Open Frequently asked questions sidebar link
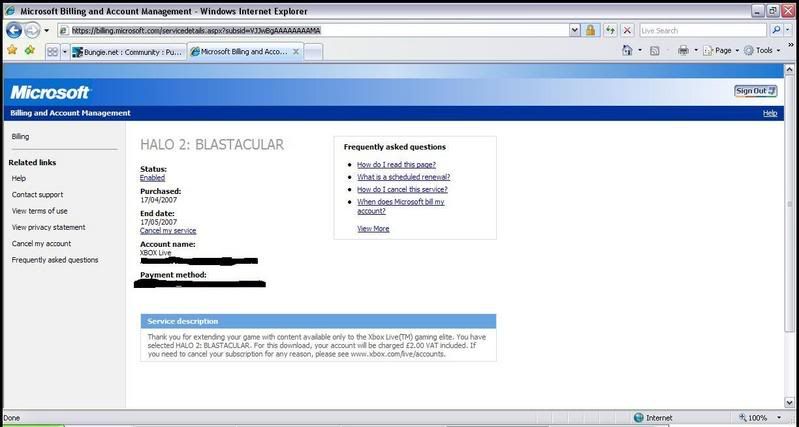The height and width of the screenshot is (427, 799). point(55,260)
